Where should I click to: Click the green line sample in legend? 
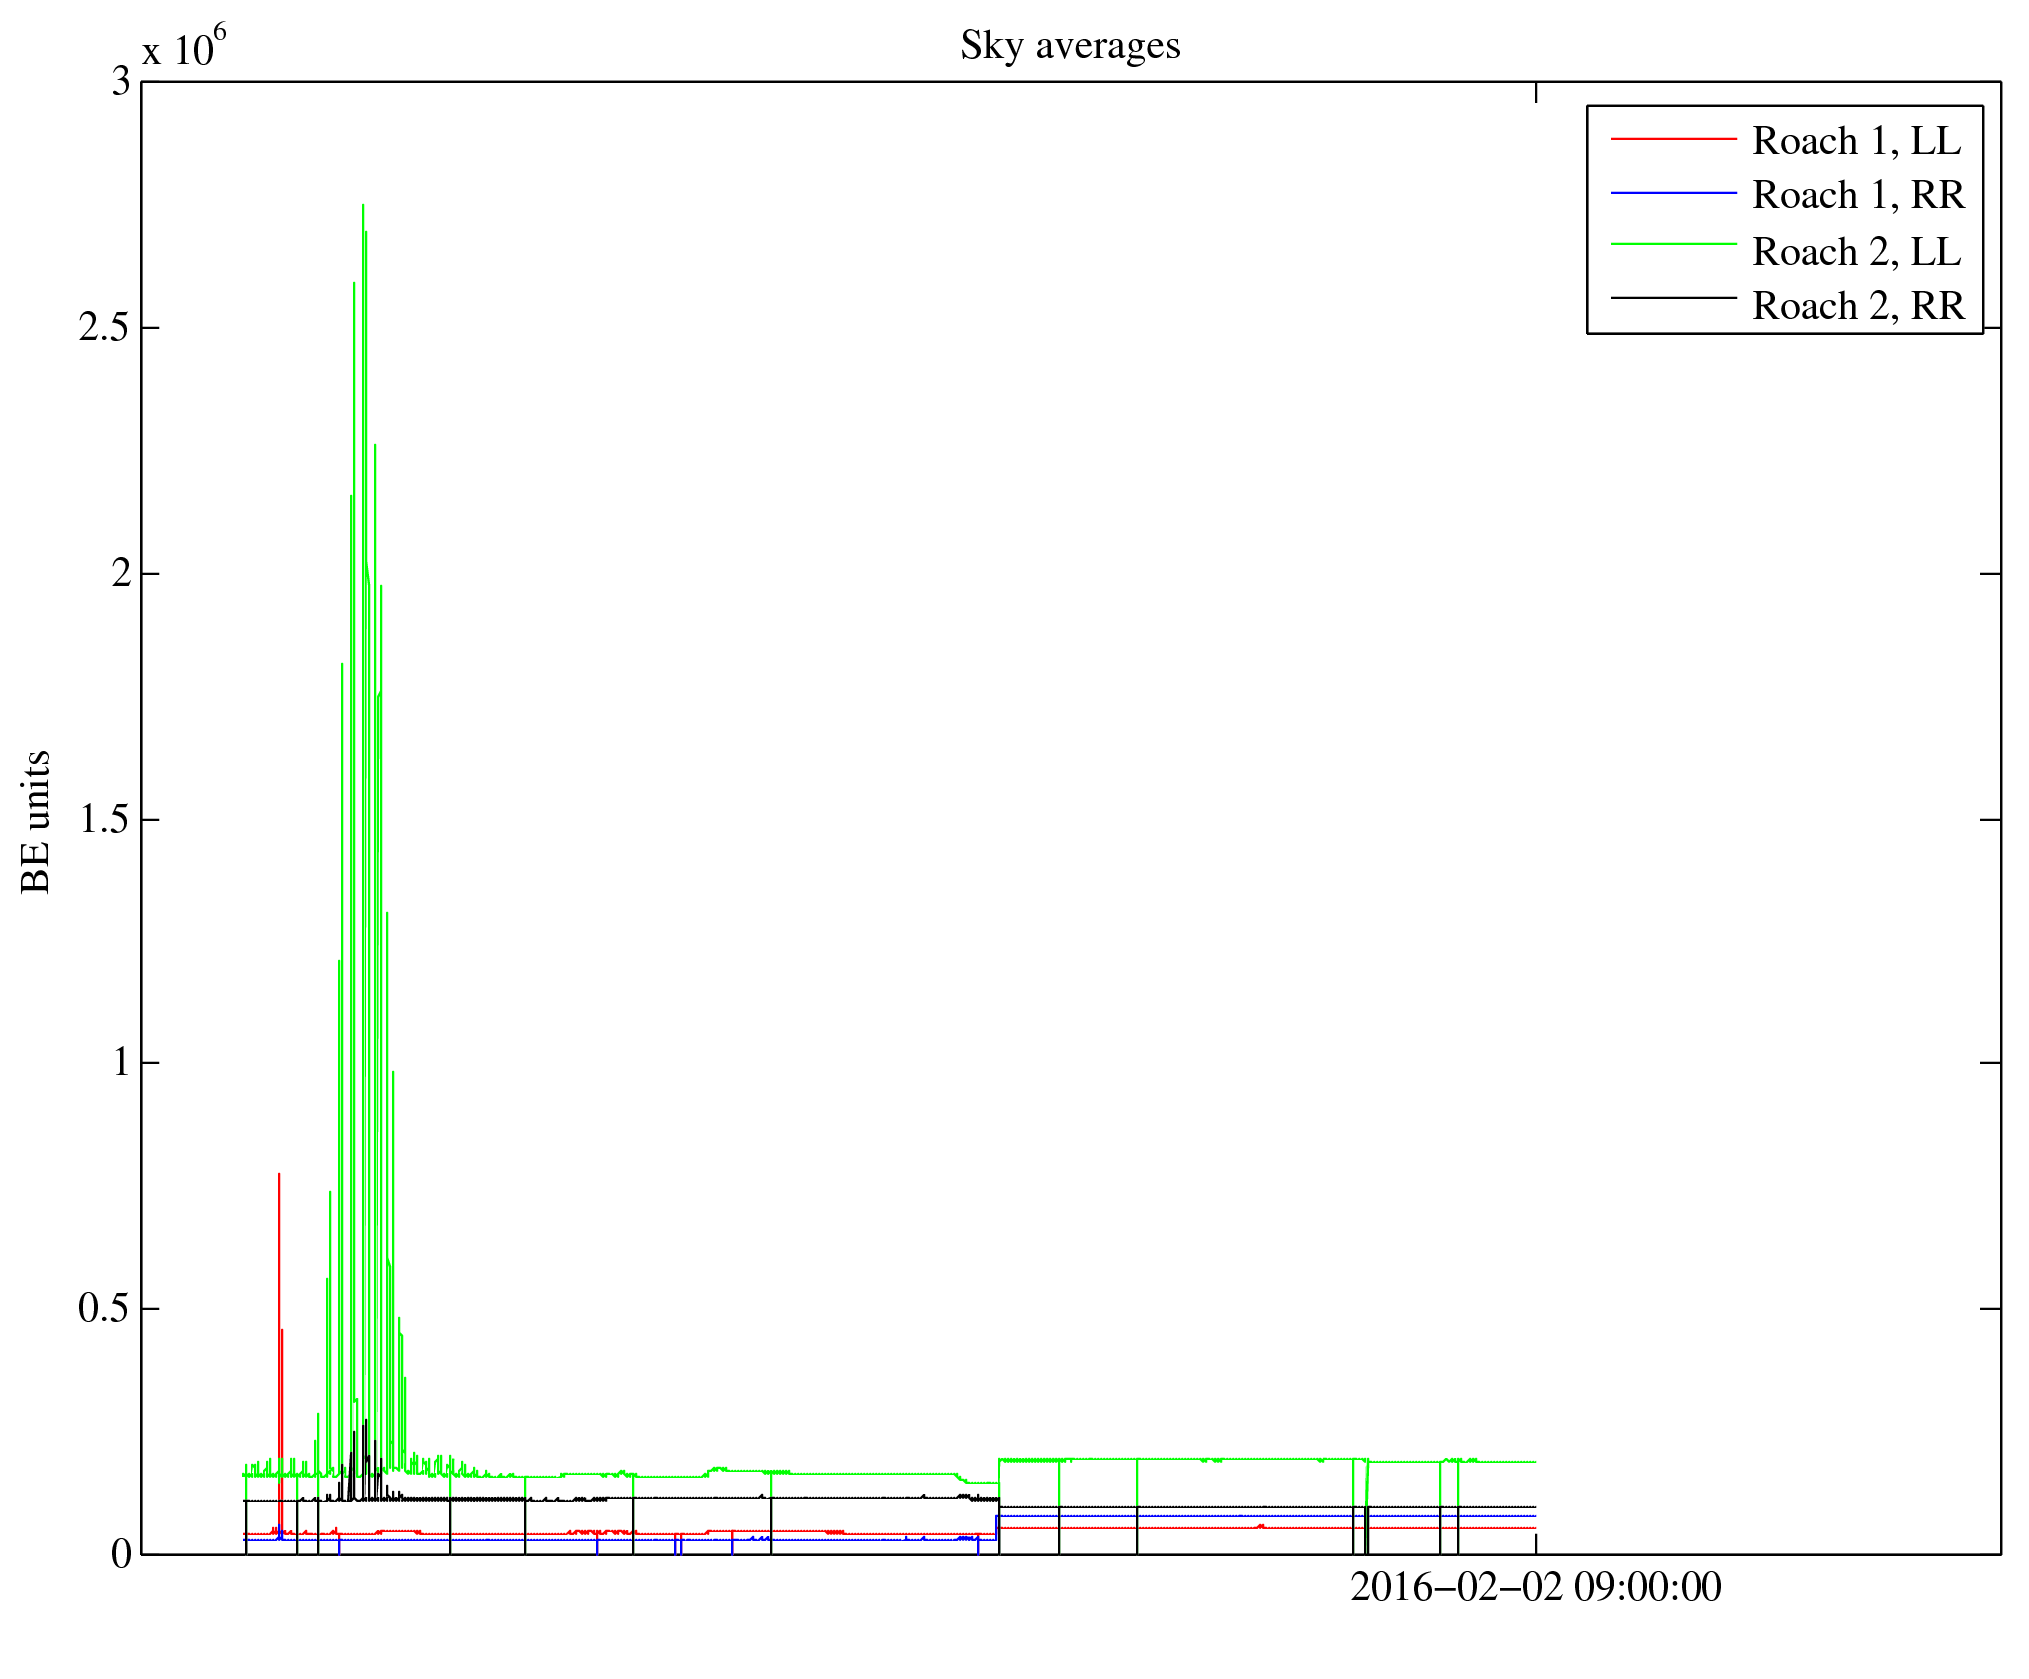tap(1672, 244)
